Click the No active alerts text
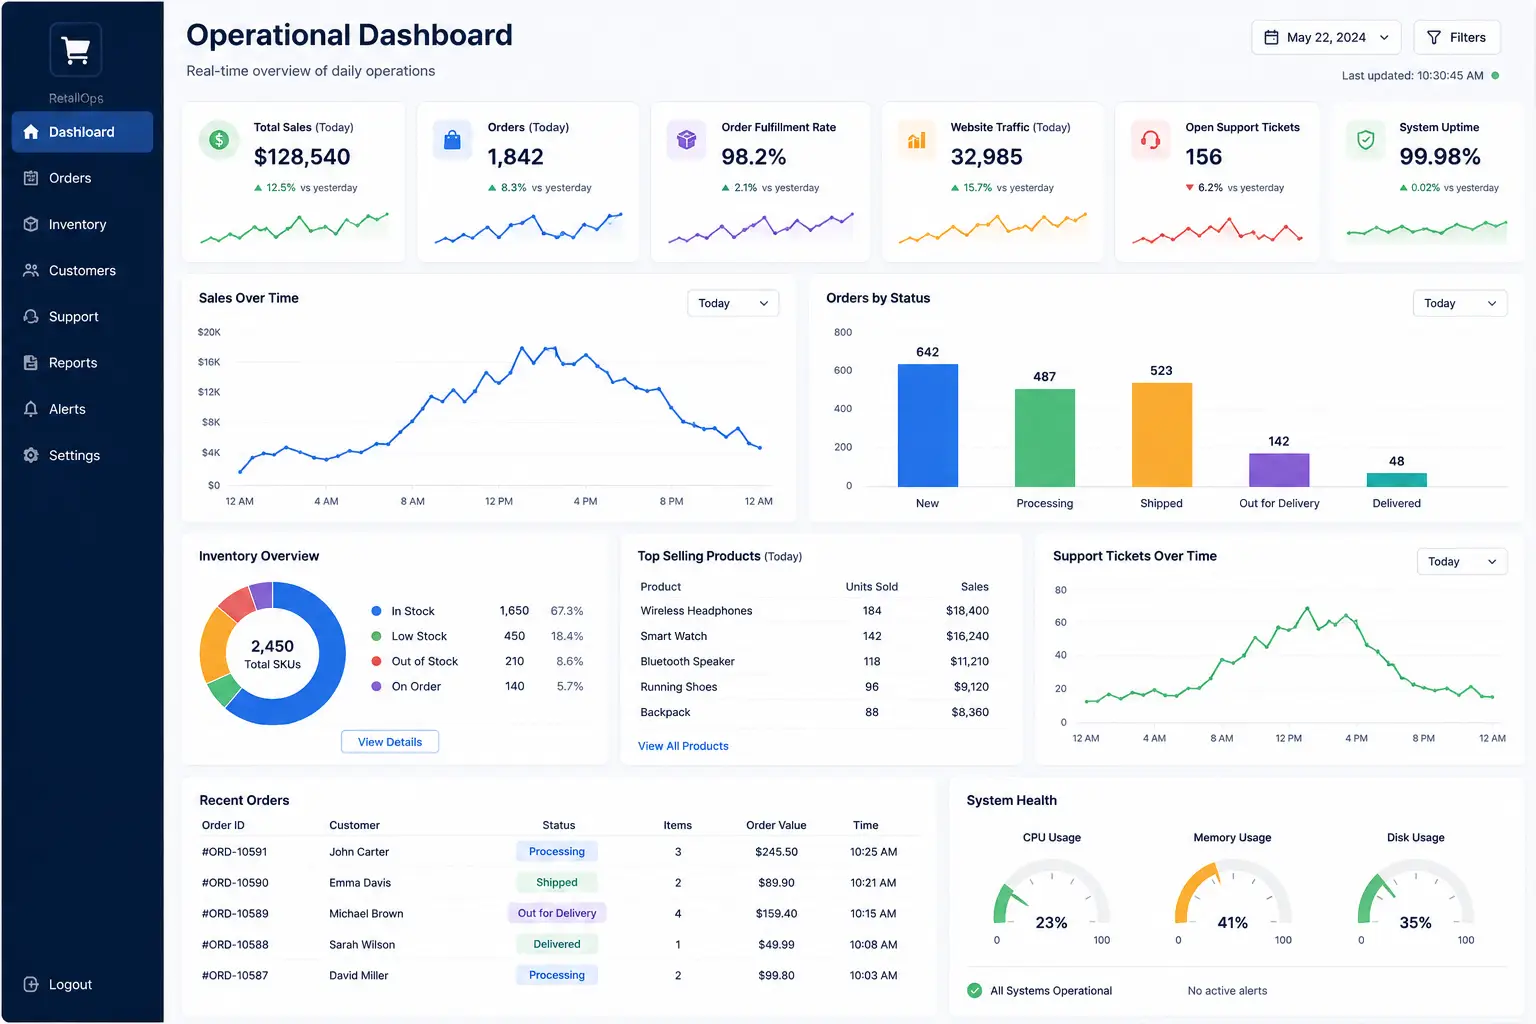This screenshot has height=1024, width=1536. tap(1227, 991)
